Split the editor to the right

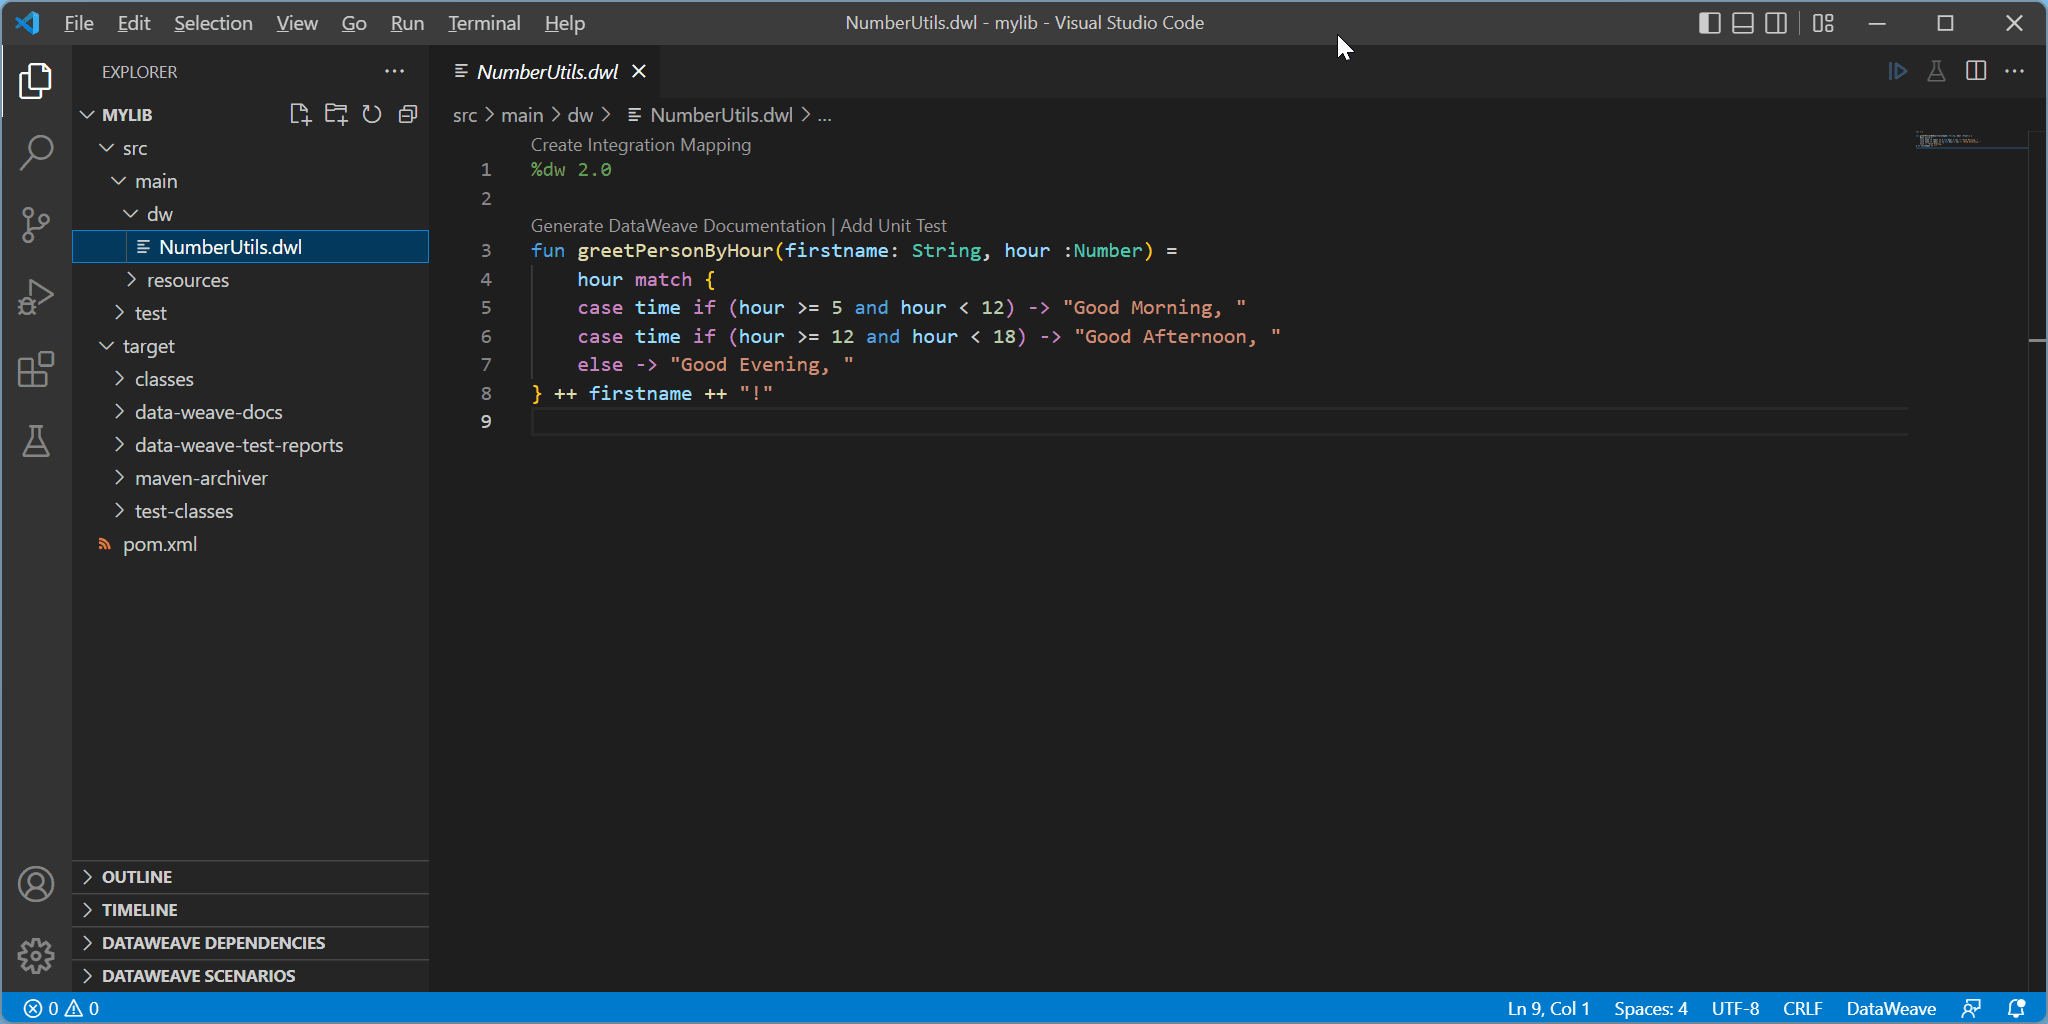1976,71
